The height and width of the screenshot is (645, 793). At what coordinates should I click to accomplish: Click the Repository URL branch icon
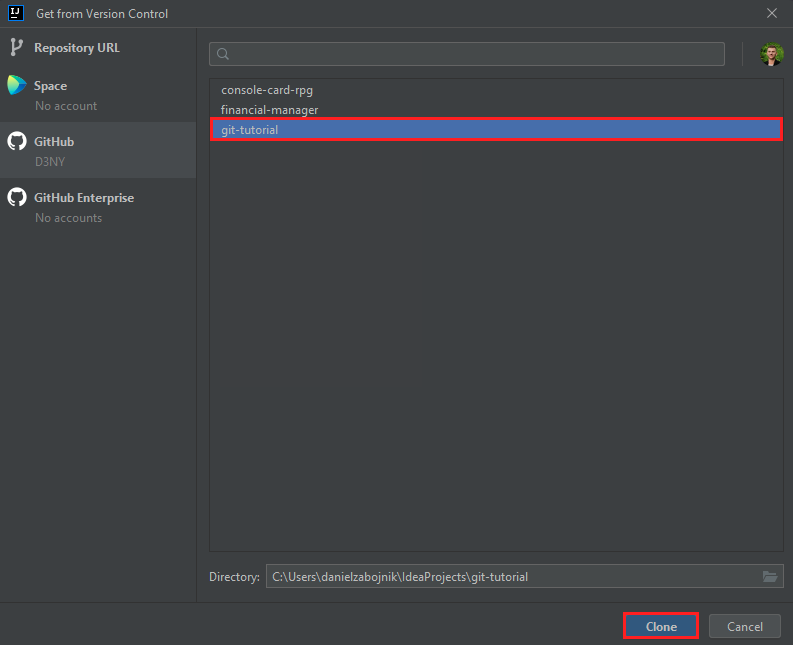point(16,47)
